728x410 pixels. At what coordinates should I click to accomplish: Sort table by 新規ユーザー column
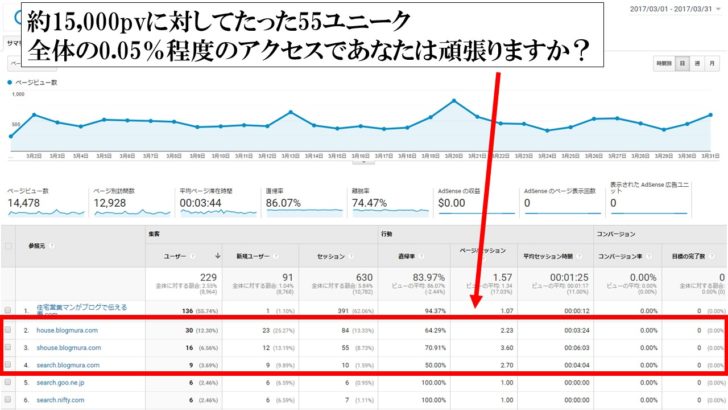[253, 256]
